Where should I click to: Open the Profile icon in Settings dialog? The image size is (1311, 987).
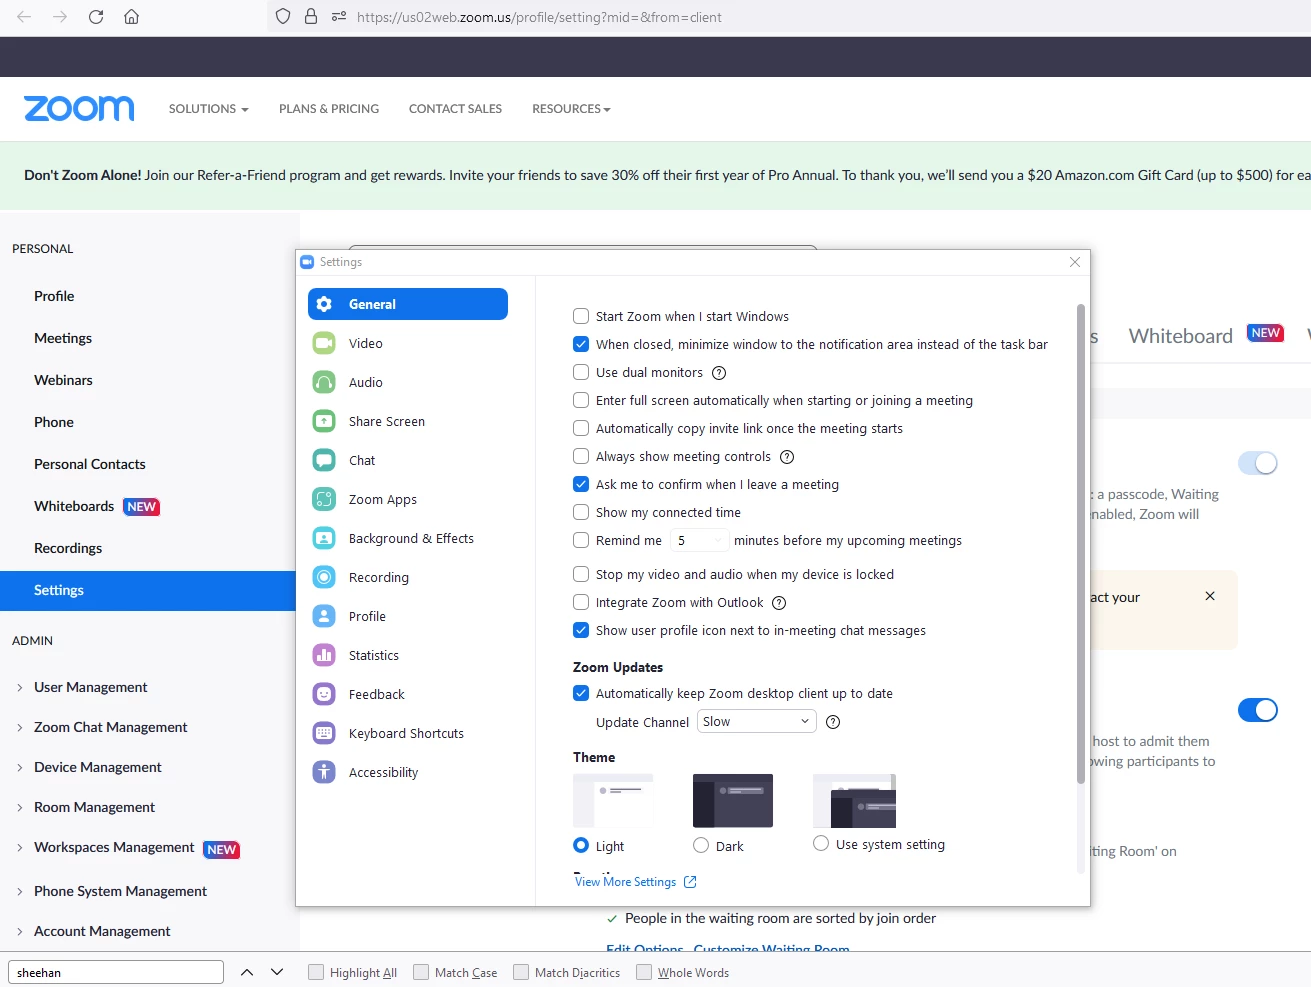[324, 616]
